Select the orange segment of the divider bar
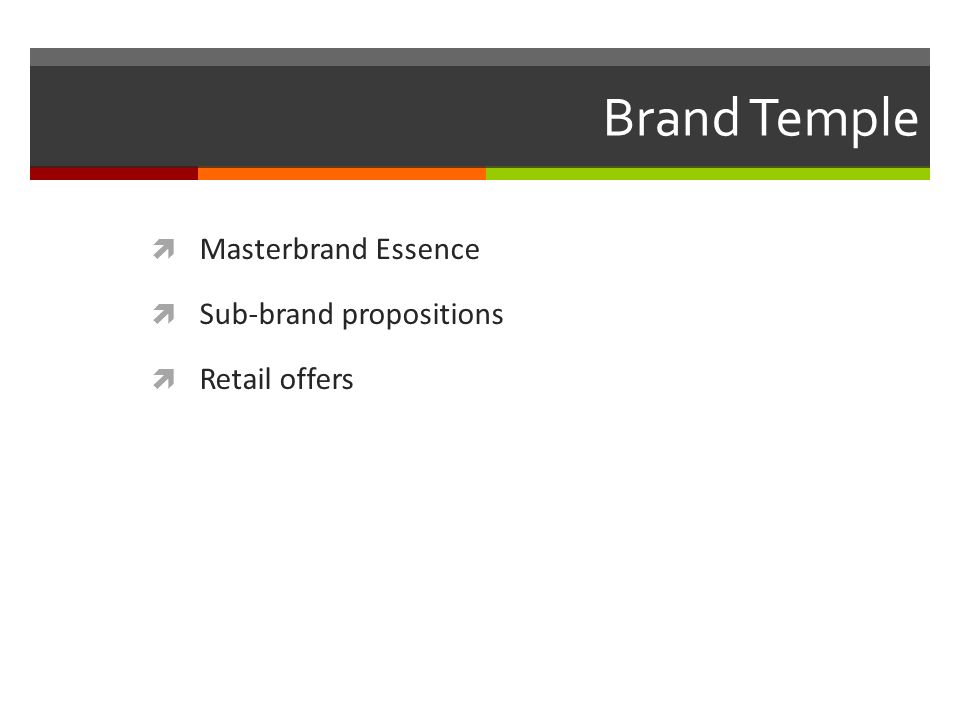 pyautogui.click(x=342, y=174)
